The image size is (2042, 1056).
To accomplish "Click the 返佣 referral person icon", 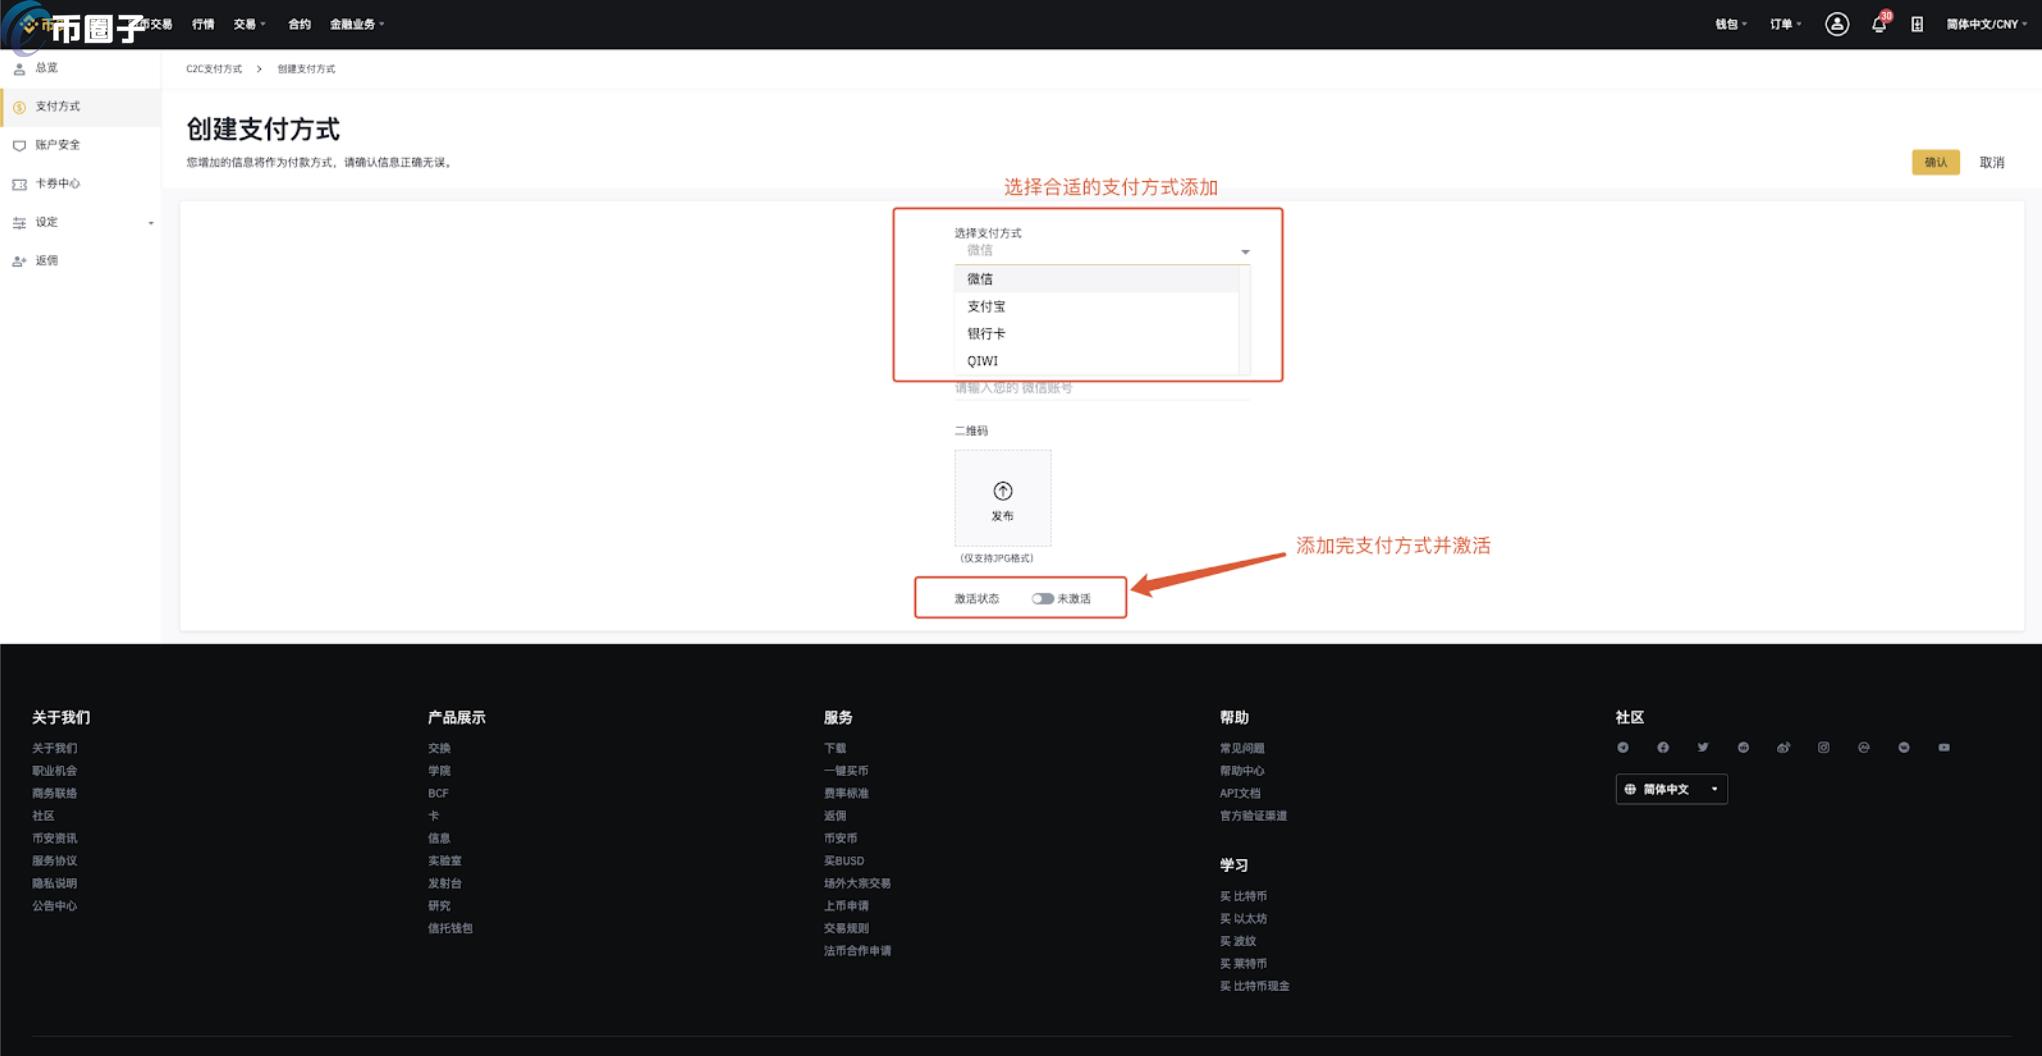I will point(19,261).
